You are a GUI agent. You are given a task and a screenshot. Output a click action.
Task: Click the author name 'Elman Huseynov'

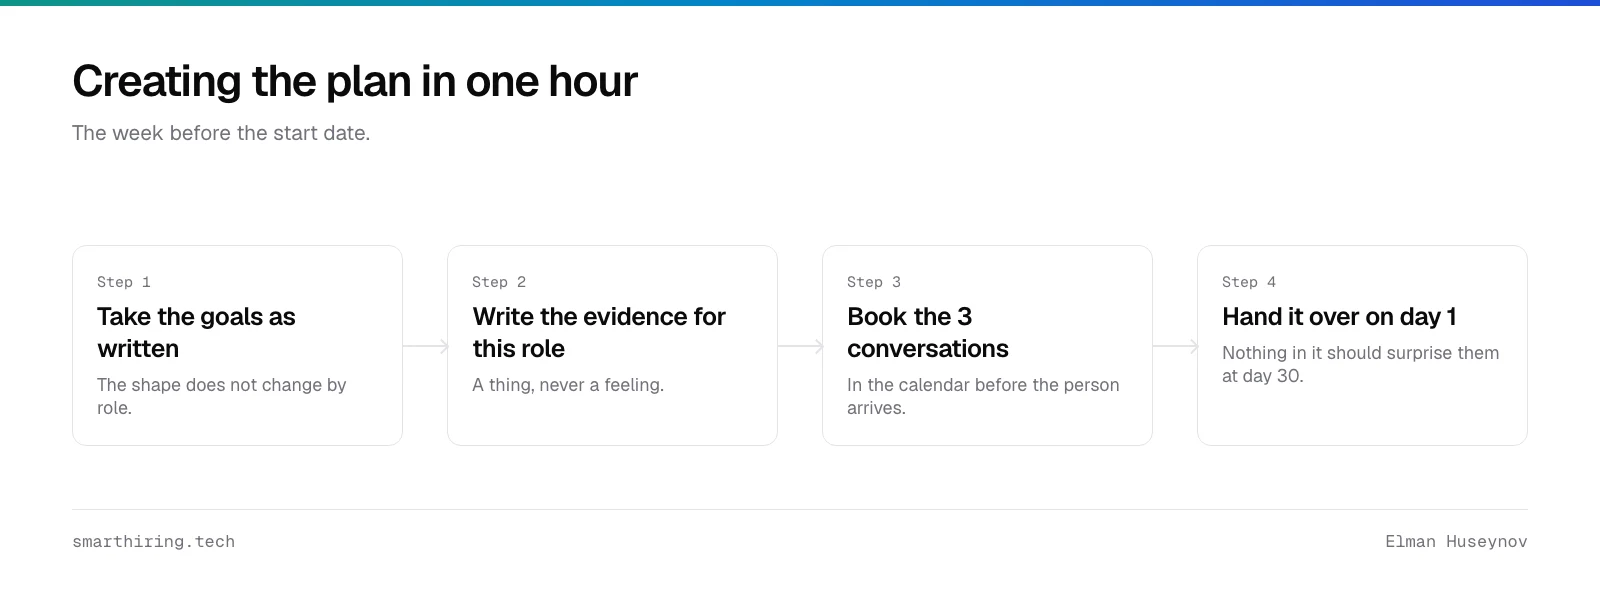click(1456, 541)
